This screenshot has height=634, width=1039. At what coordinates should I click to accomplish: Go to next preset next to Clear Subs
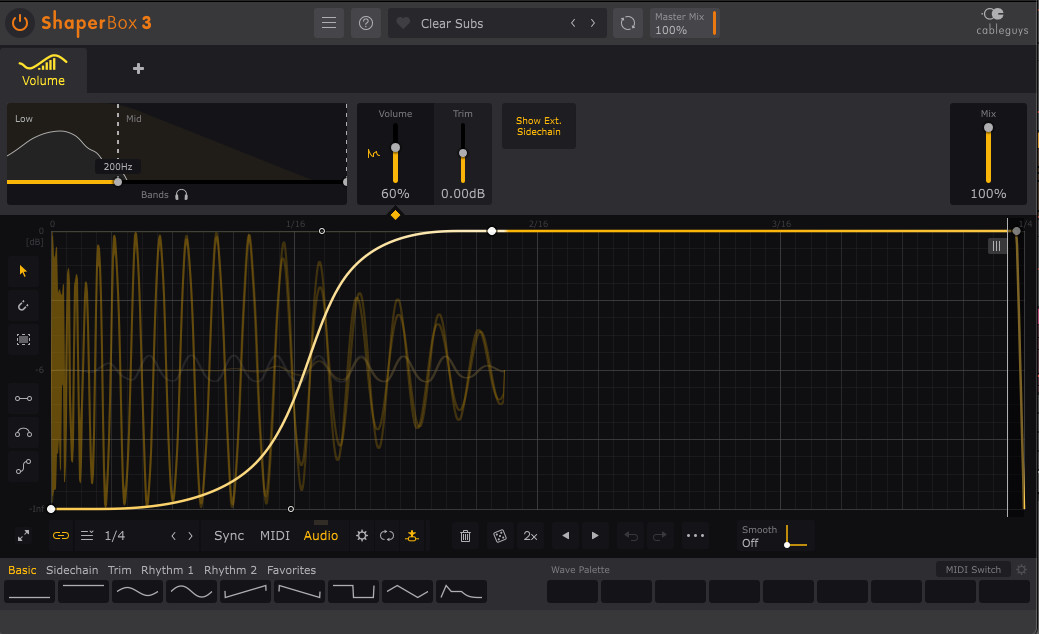(593, 23)
